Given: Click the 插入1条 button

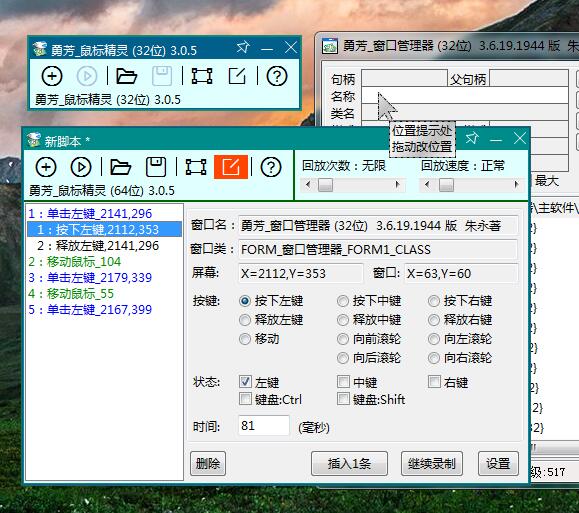Looking at the screenshot, I should pos(349,464).
